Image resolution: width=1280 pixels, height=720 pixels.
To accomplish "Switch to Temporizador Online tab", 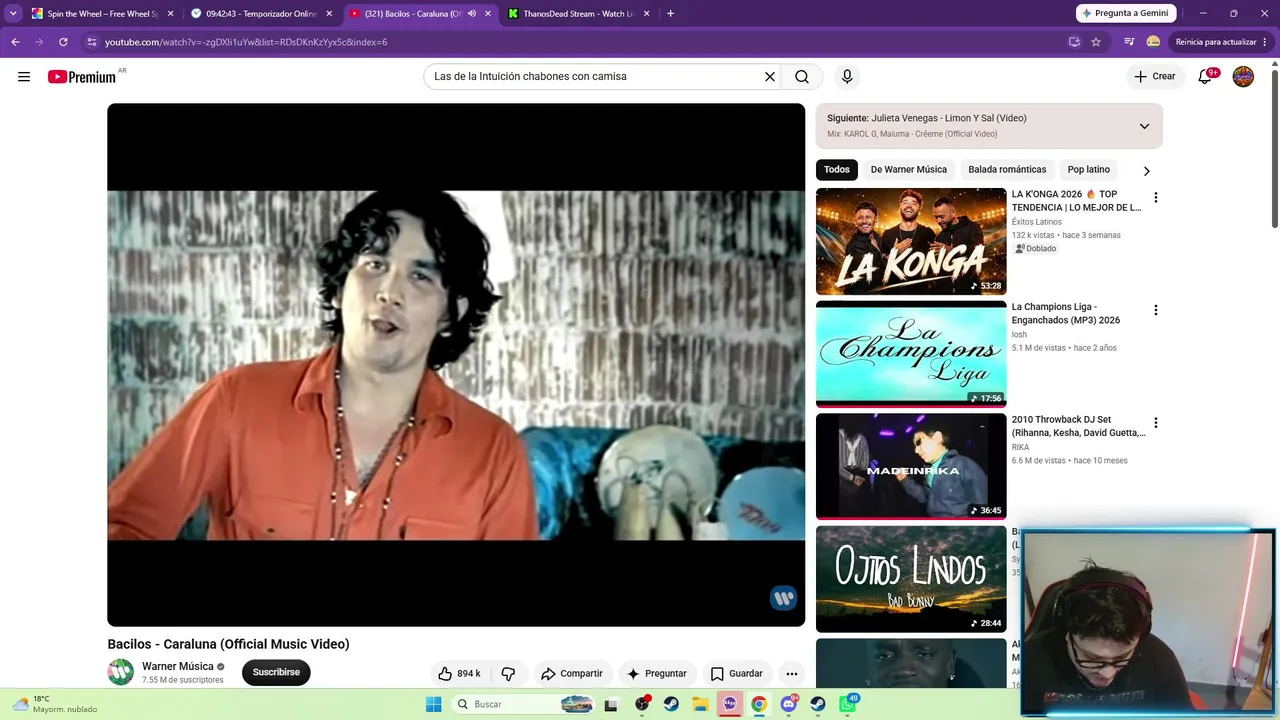I will (261, 14).
